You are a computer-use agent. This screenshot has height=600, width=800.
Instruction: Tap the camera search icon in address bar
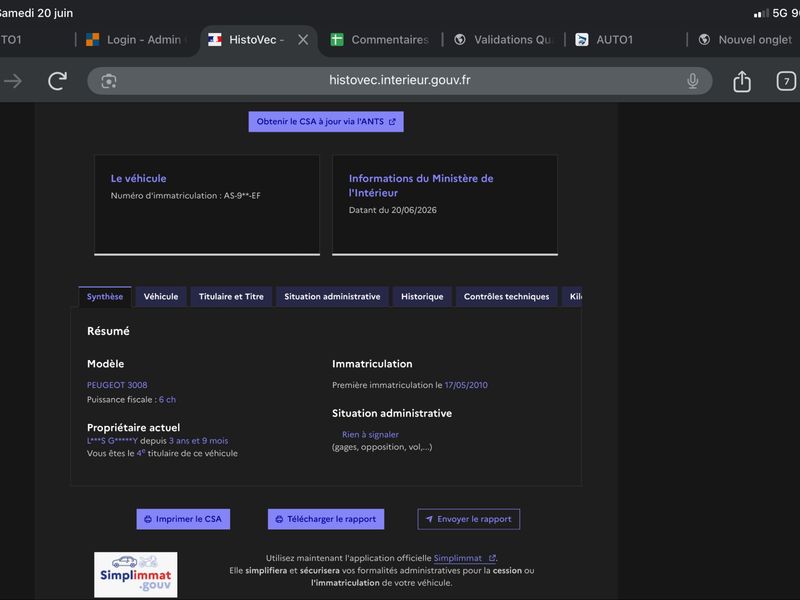109,81
